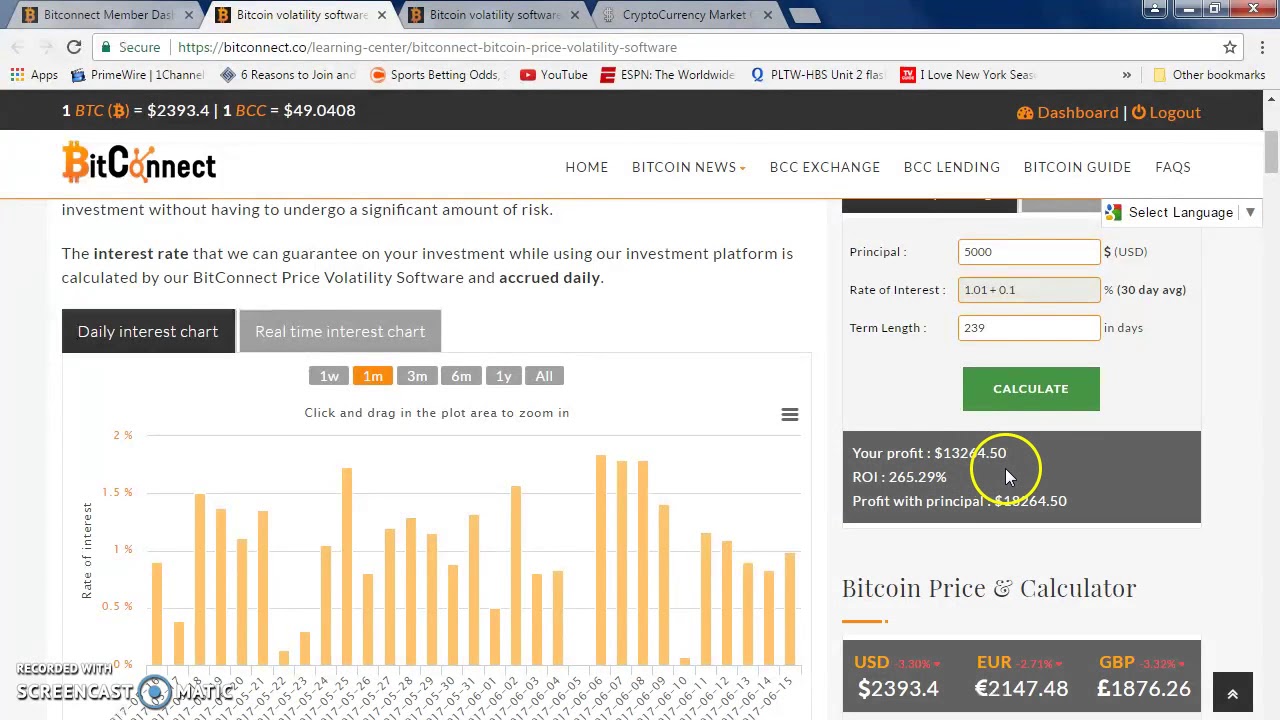
Task: Close the active Bitcoin volatility tab
Action: pos(382,15)
